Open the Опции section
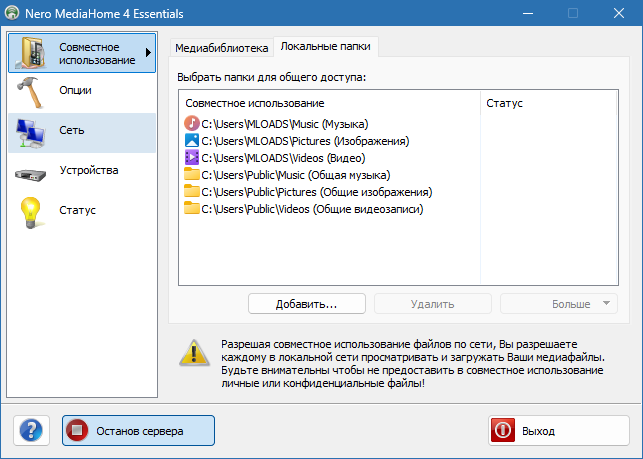 click(82, 93)
